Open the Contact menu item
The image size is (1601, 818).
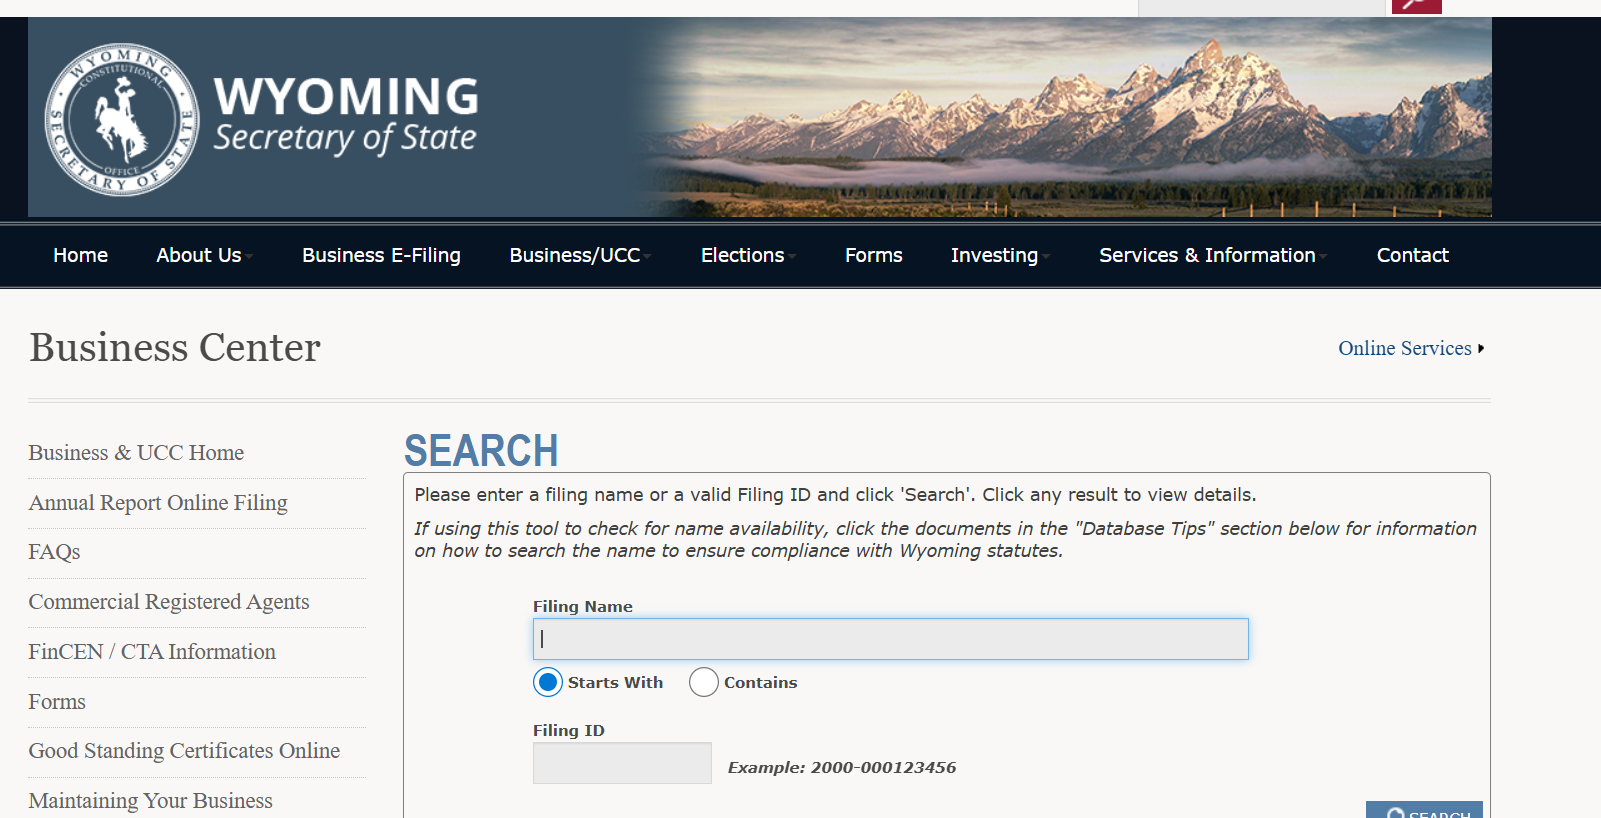tap(1413, 255)
